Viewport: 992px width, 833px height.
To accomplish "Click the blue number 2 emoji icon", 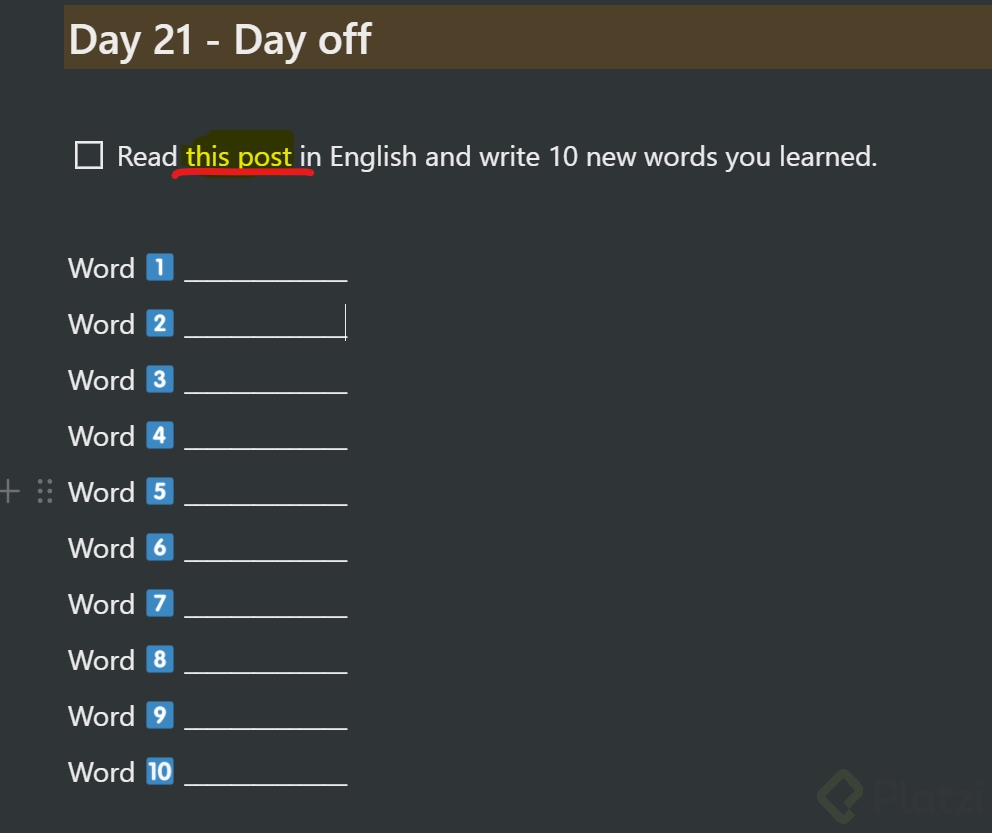I will pyautogui.click(x=160, y=323).
